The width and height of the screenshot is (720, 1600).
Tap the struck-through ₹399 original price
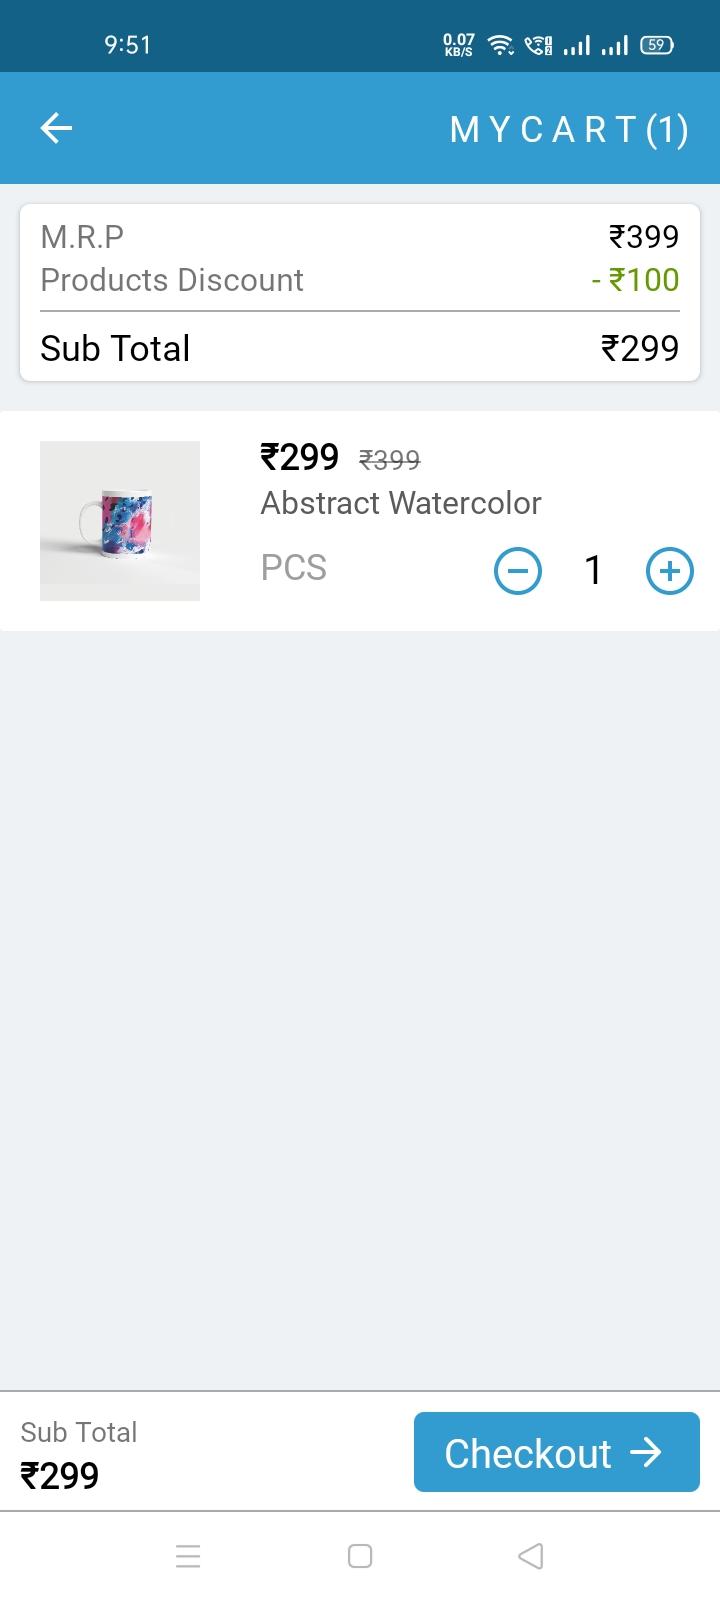point(390,460)
